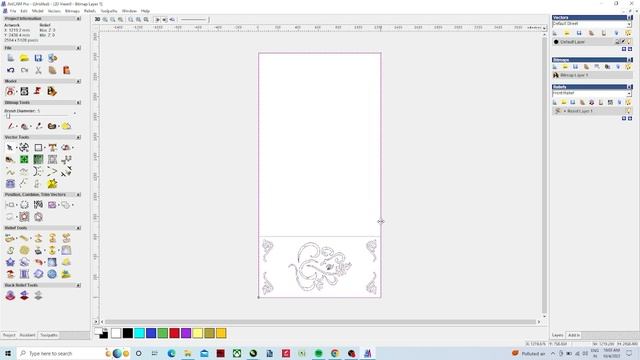This screenshot has width=640, height=360.
Task: Click green Transform Vectors icon
Action: tap(24, 160)
